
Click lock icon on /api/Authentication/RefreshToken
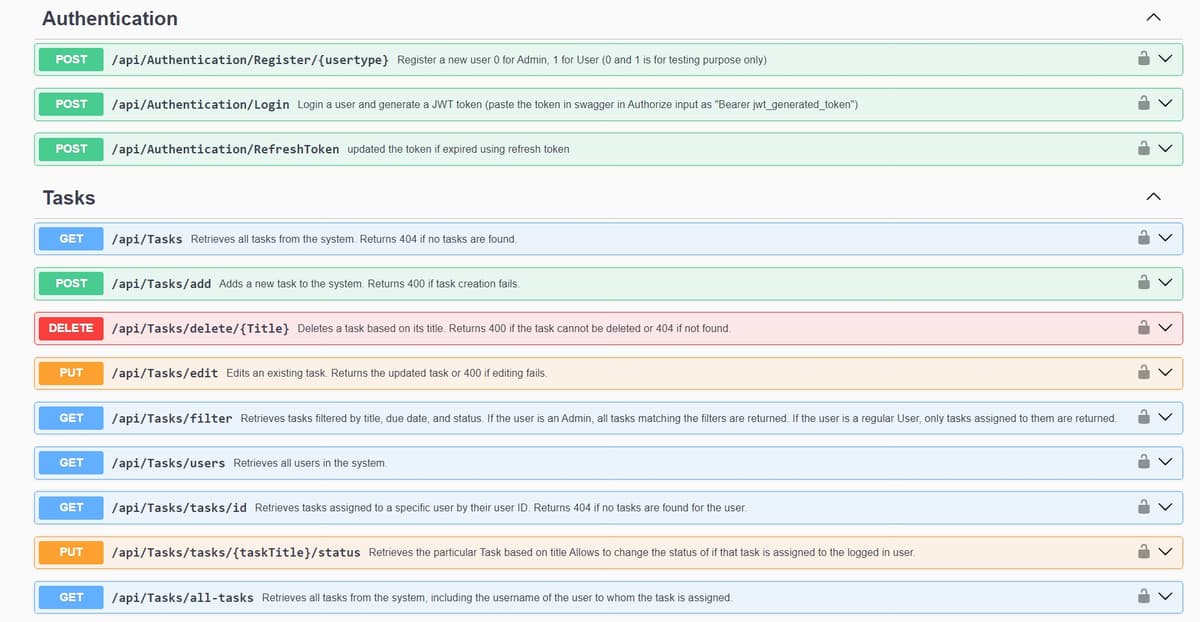tap(1143, 148)
